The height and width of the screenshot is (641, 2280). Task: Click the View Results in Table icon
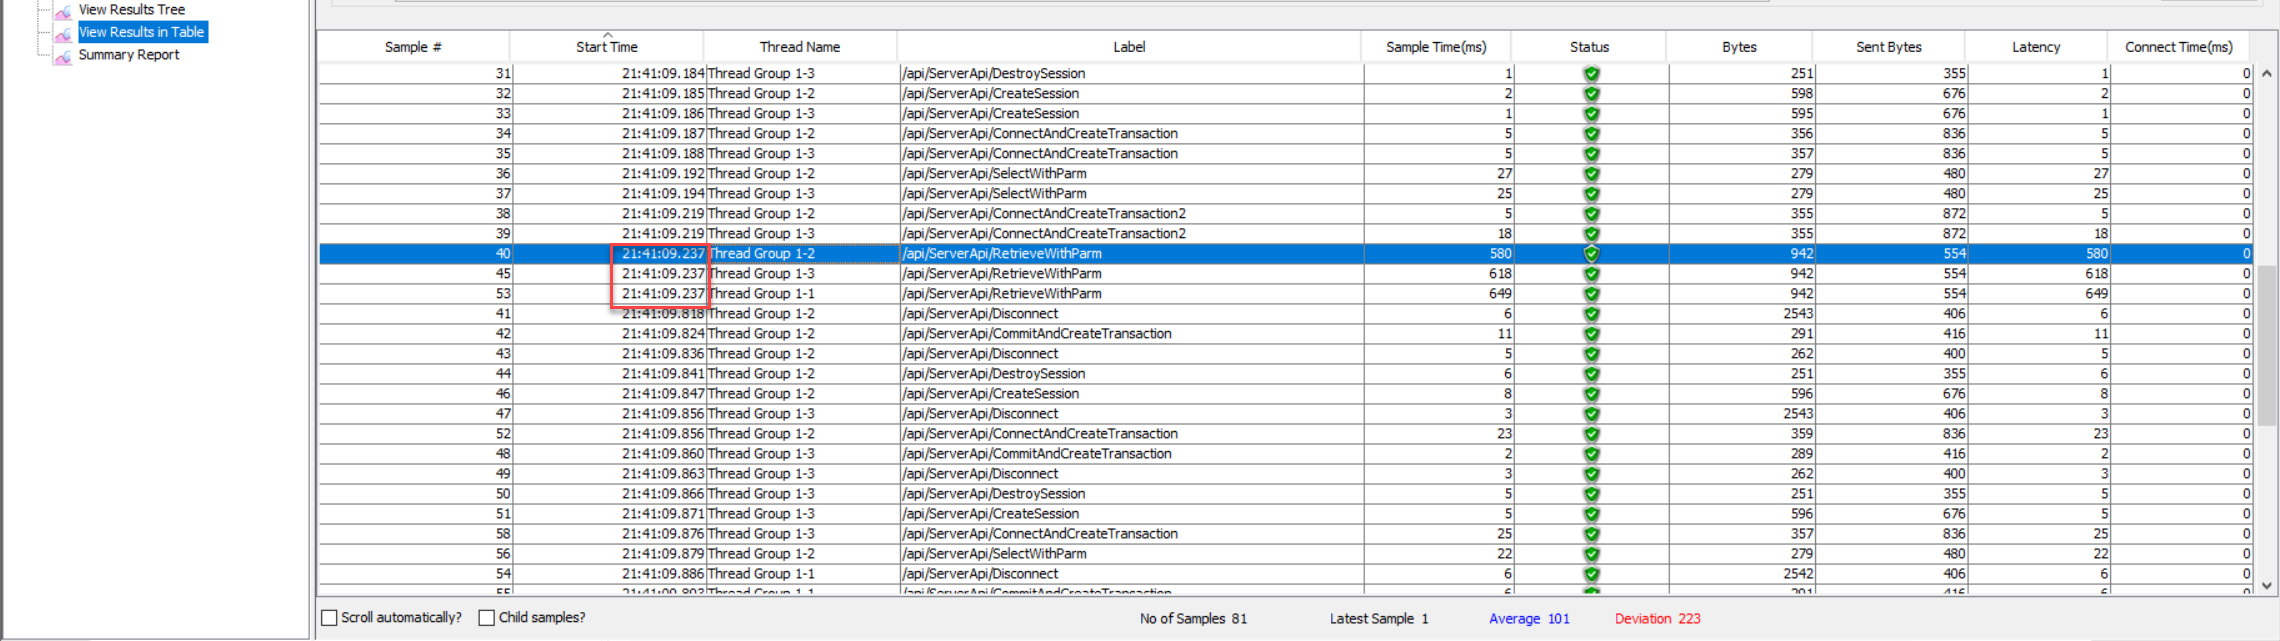(63, 33)
